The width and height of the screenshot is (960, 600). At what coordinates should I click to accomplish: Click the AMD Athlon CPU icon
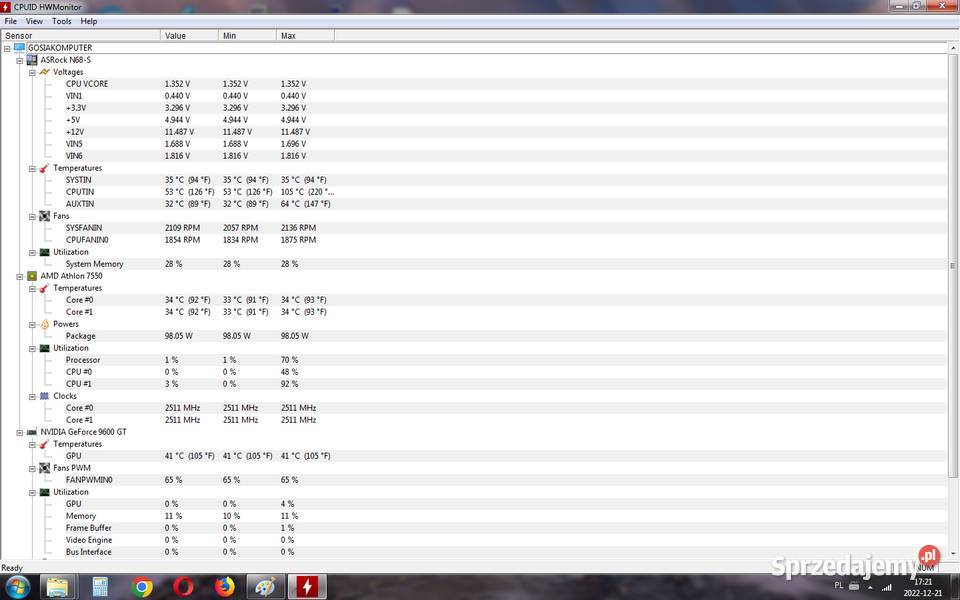[x=32, y=276]
